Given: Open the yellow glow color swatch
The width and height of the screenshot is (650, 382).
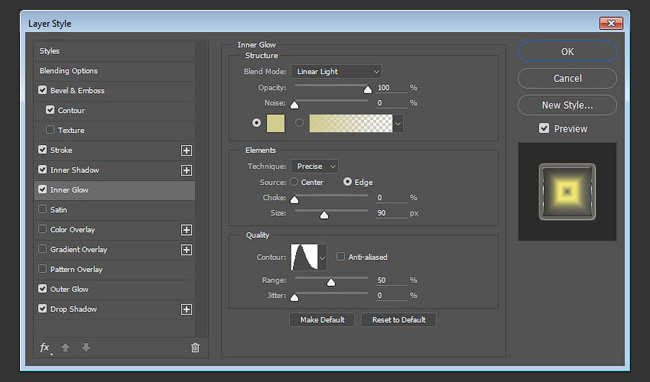Looking at the screenshot, I should pyautogui.click(x=276, y=123).
